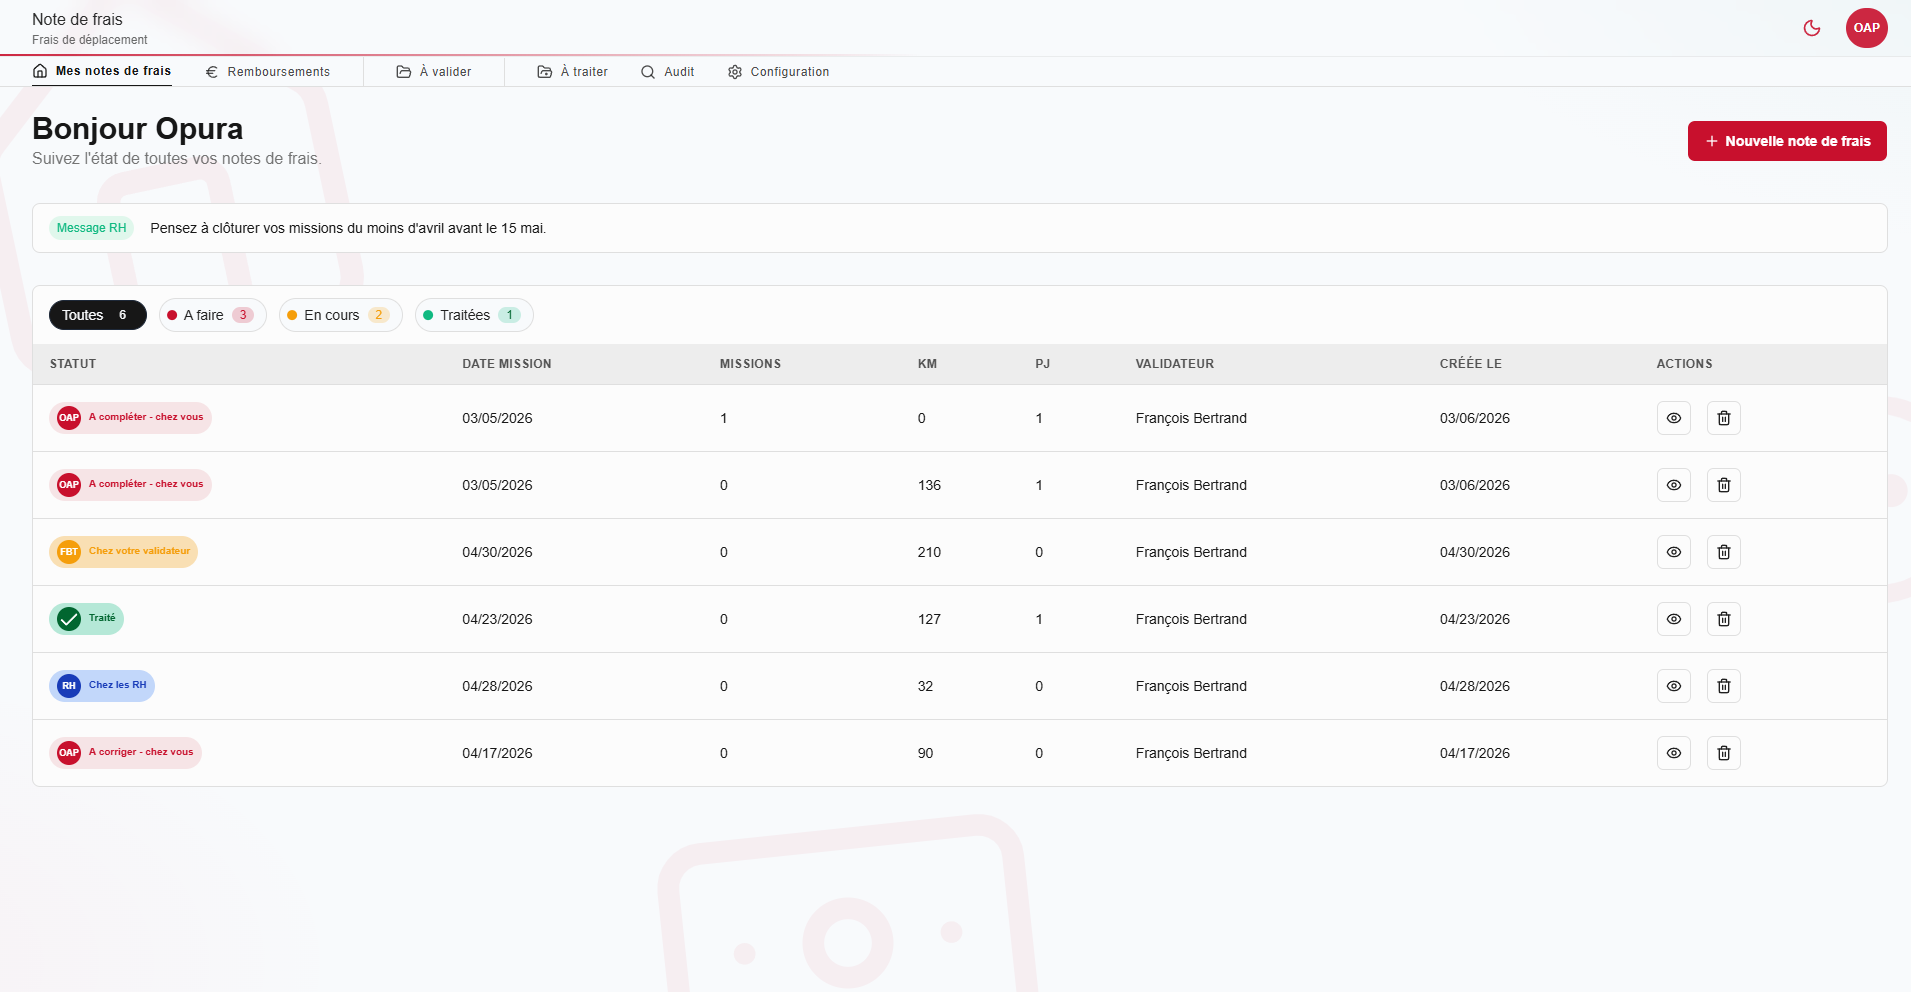Click the 04/30/2026 mission date cell
The height and width of the screenshot is (992, 1911).
tap(497, 552)
